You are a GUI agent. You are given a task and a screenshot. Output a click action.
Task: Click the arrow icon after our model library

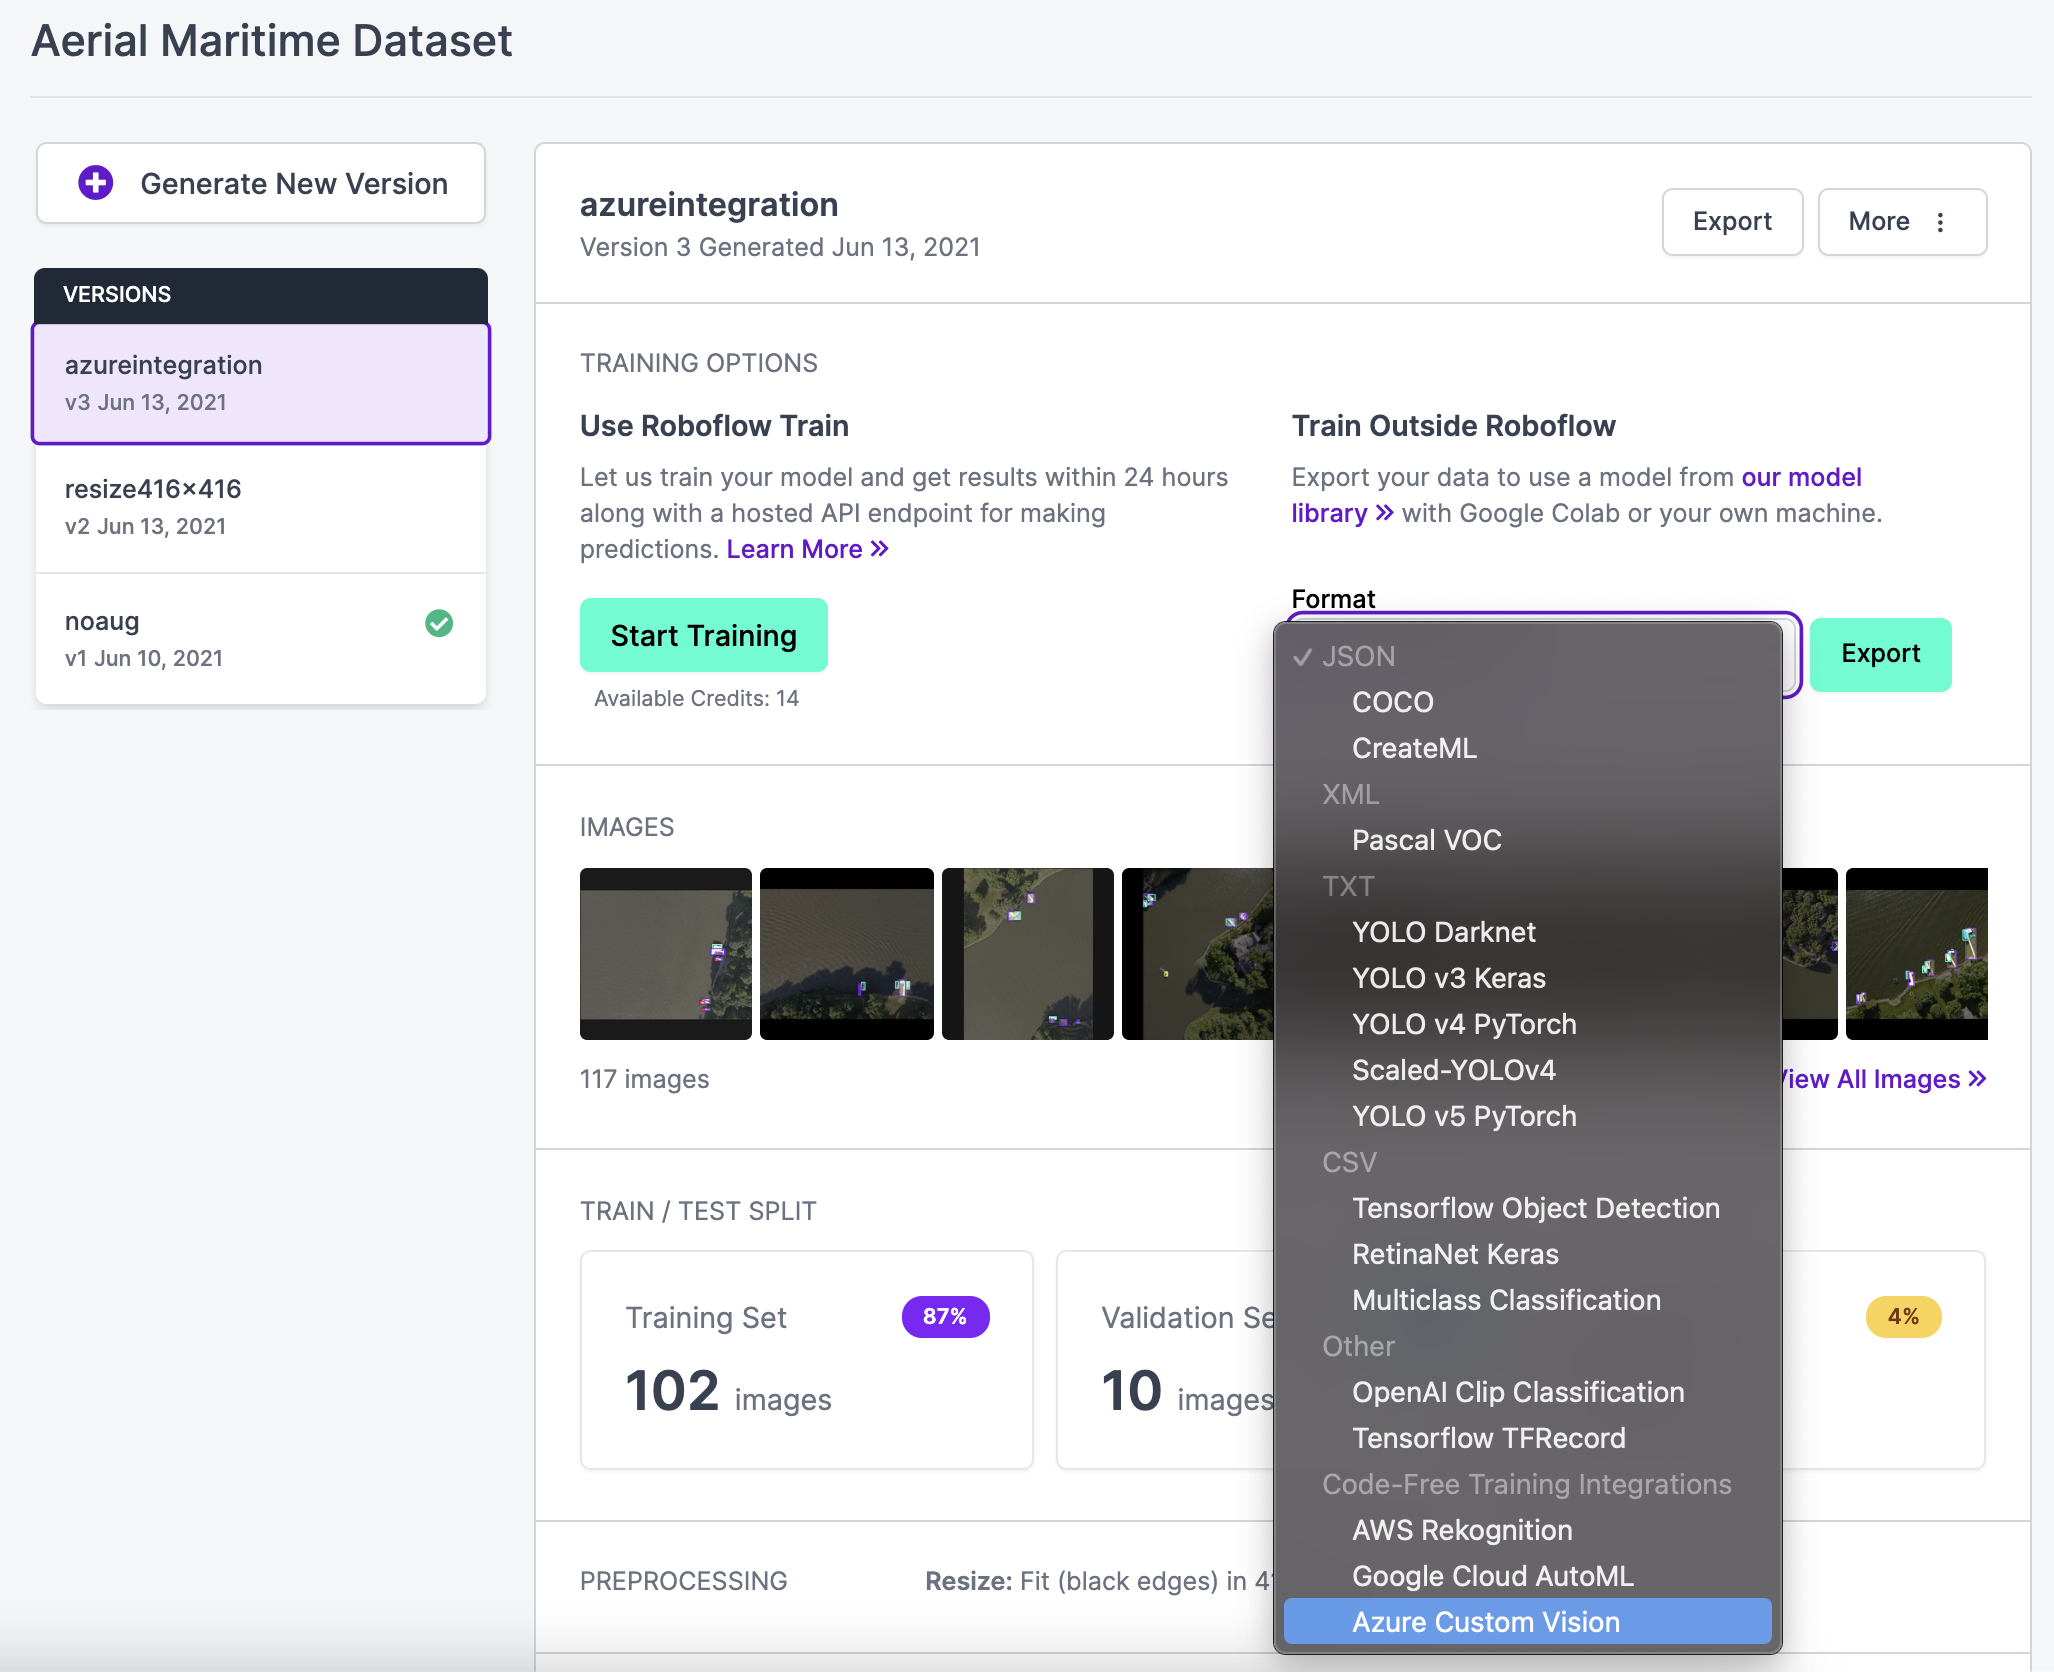(x=1385, y=513)
